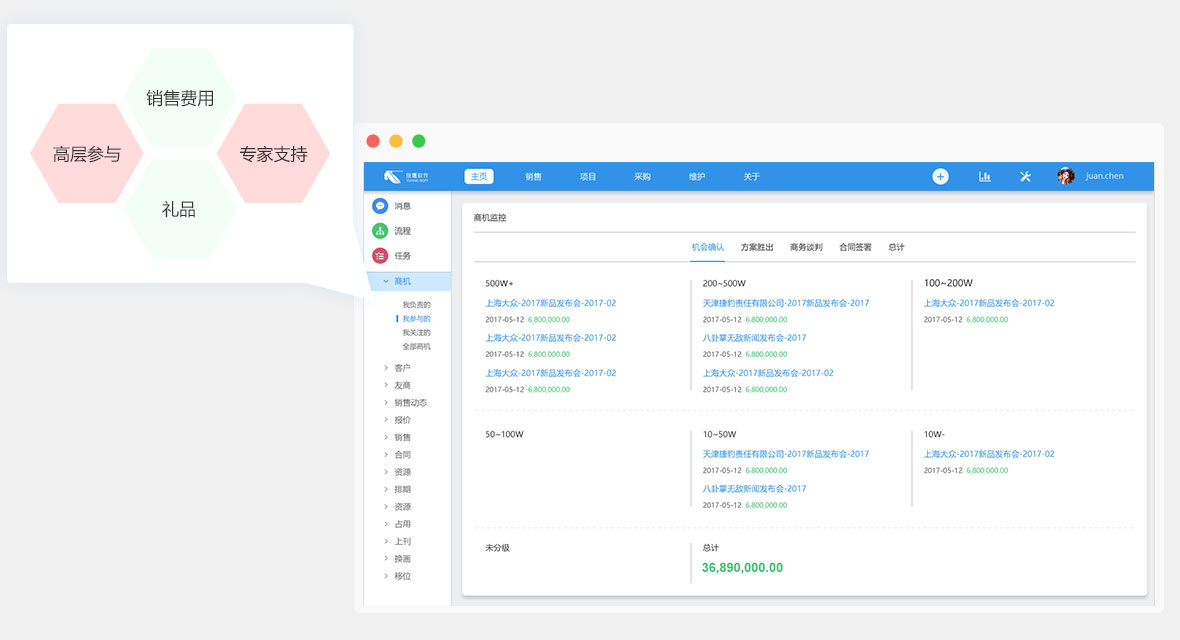This screenshot has width=1180, height=640.
Task: Click the 专家支持 hexagon
Action: pyautogui.click(x=273, y=155)
